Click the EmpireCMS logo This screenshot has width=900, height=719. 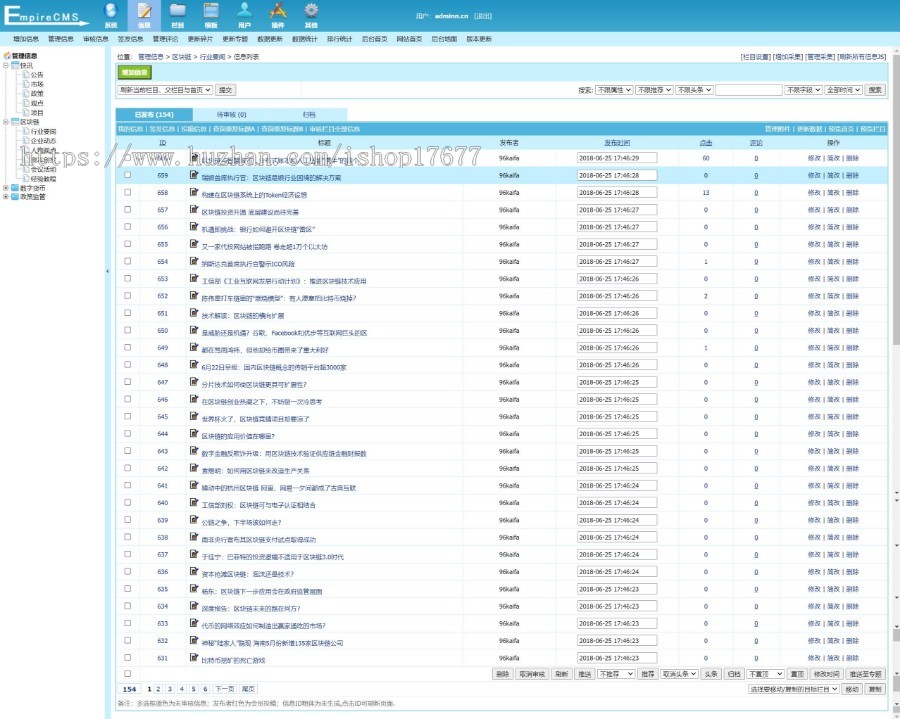(46, 15)
